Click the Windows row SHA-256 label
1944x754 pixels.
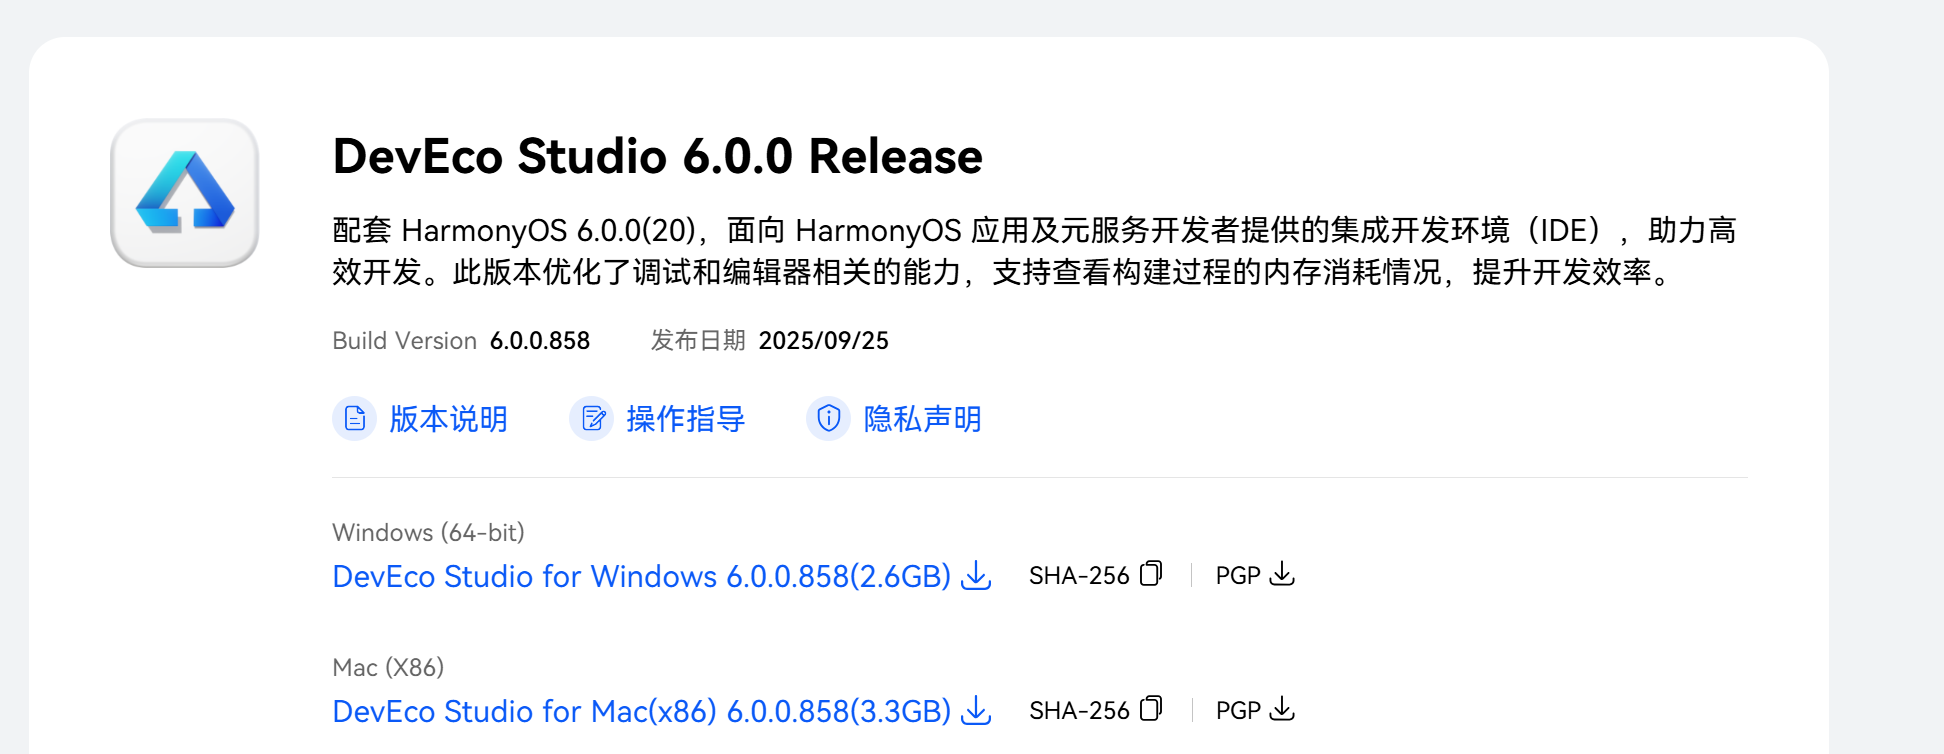point(1078,576)
